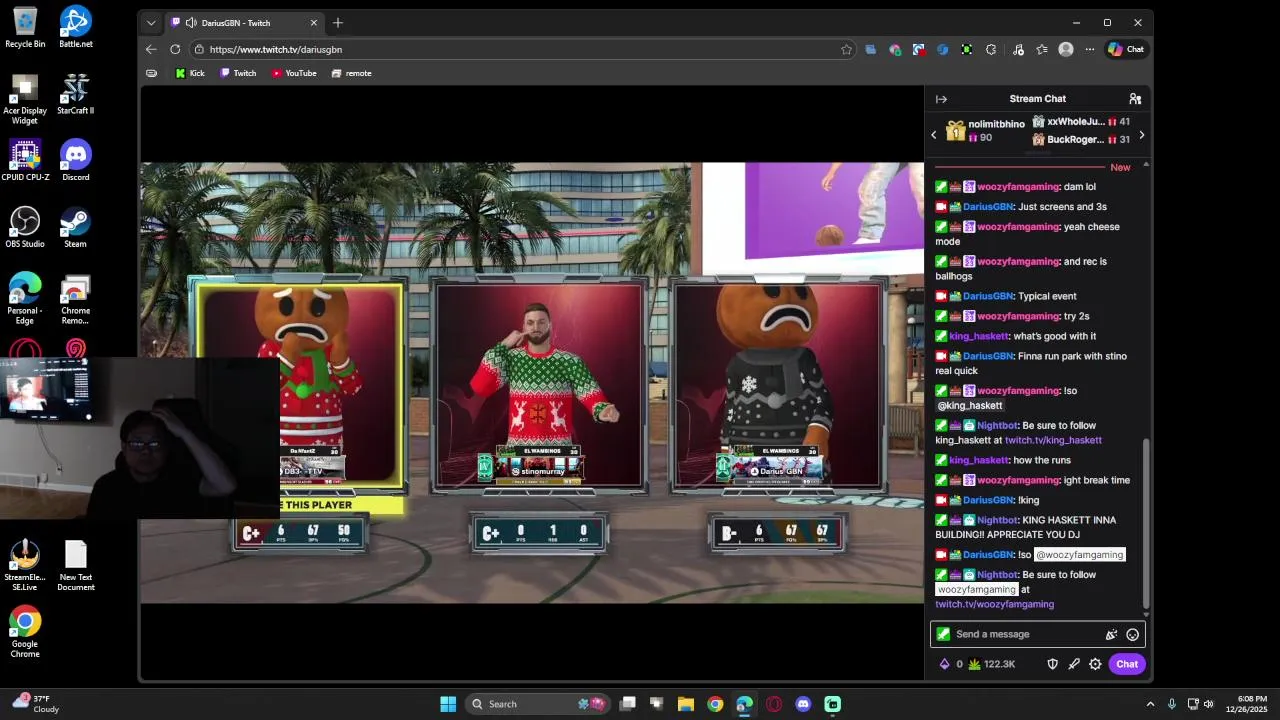The height and width of the screenshot is (720, 1280).
Task: Mute the DariusGBN tab audio
Action: (190, 23)
